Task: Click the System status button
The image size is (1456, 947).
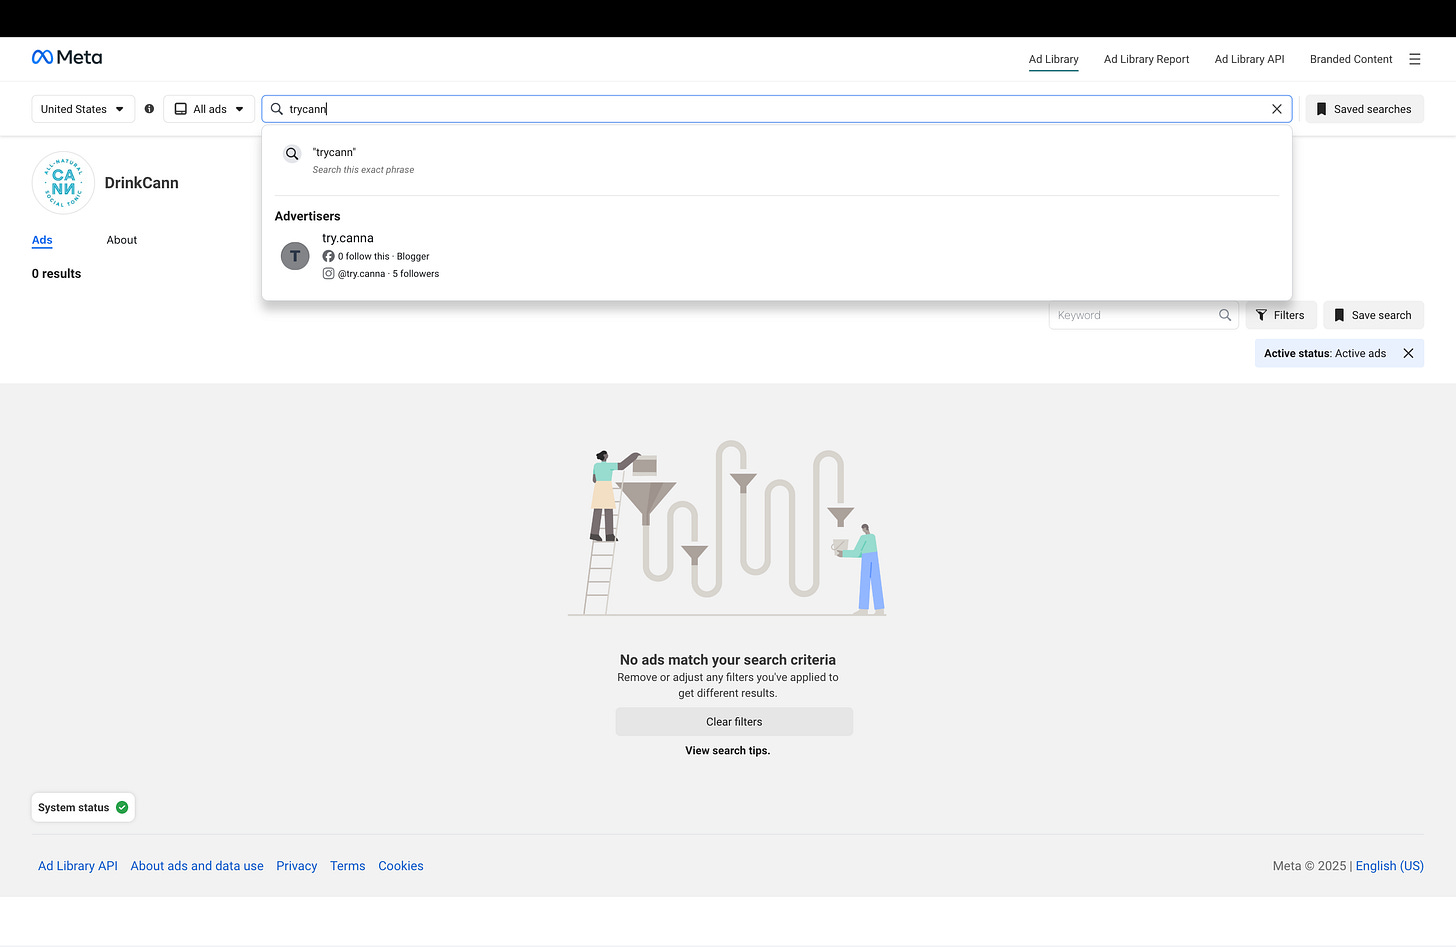Action: click(83, 808)
